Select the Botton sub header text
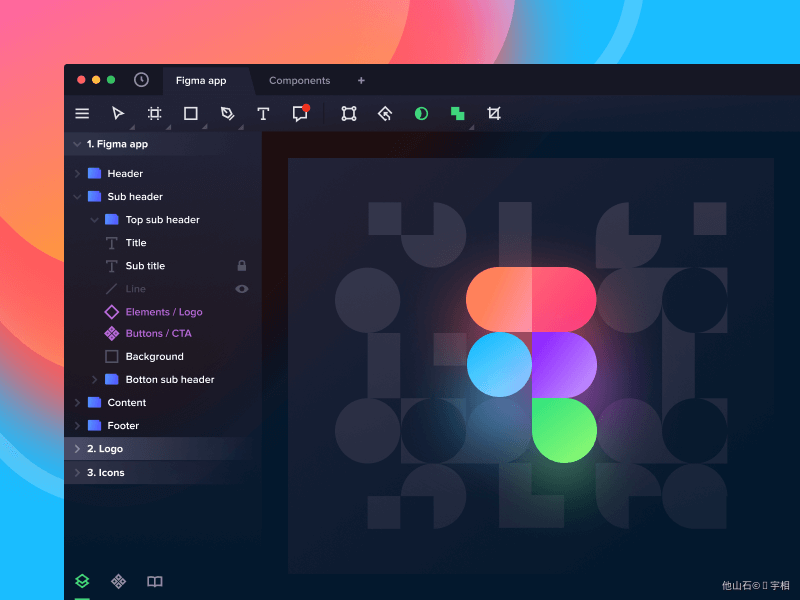 [x=170, y=380]
